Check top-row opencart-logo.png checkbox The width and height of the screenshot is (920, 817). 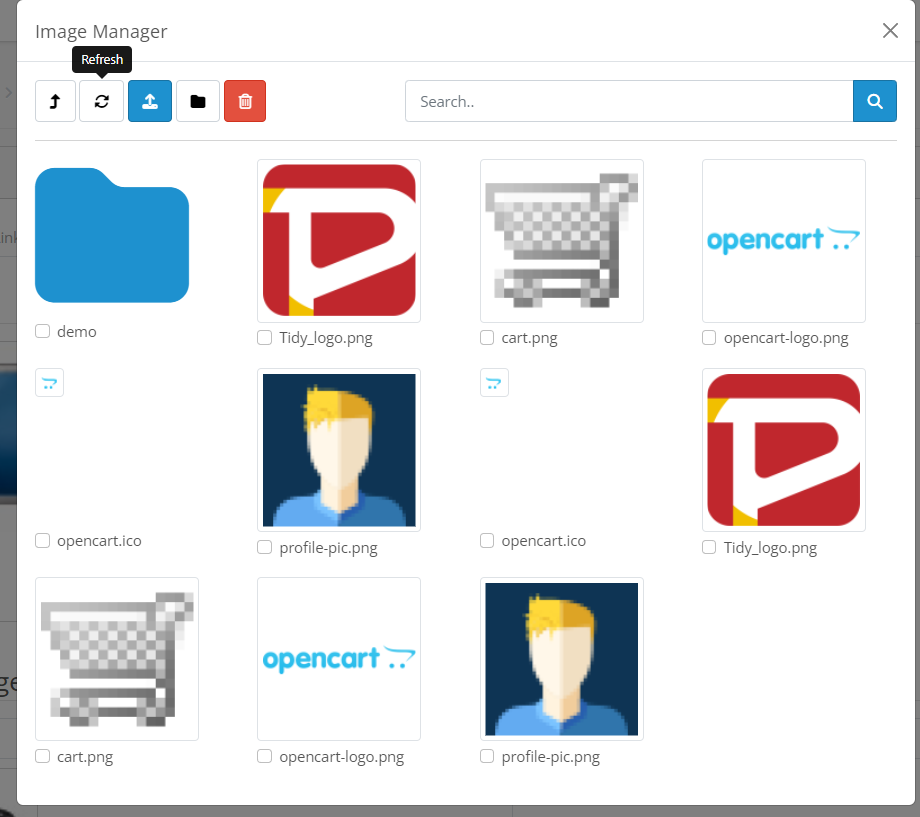pos(709,337)
